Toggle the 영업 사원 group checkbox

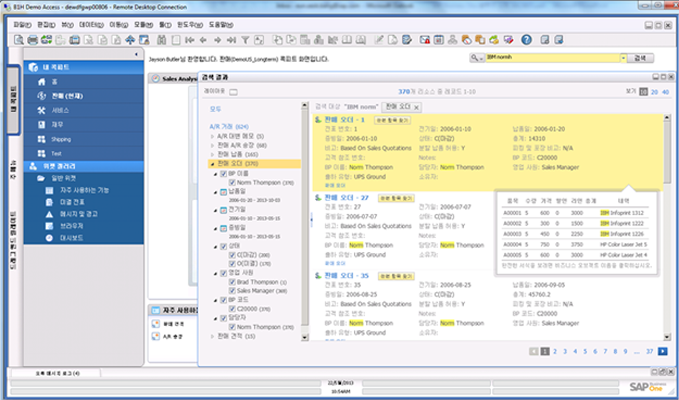[223, 273]
